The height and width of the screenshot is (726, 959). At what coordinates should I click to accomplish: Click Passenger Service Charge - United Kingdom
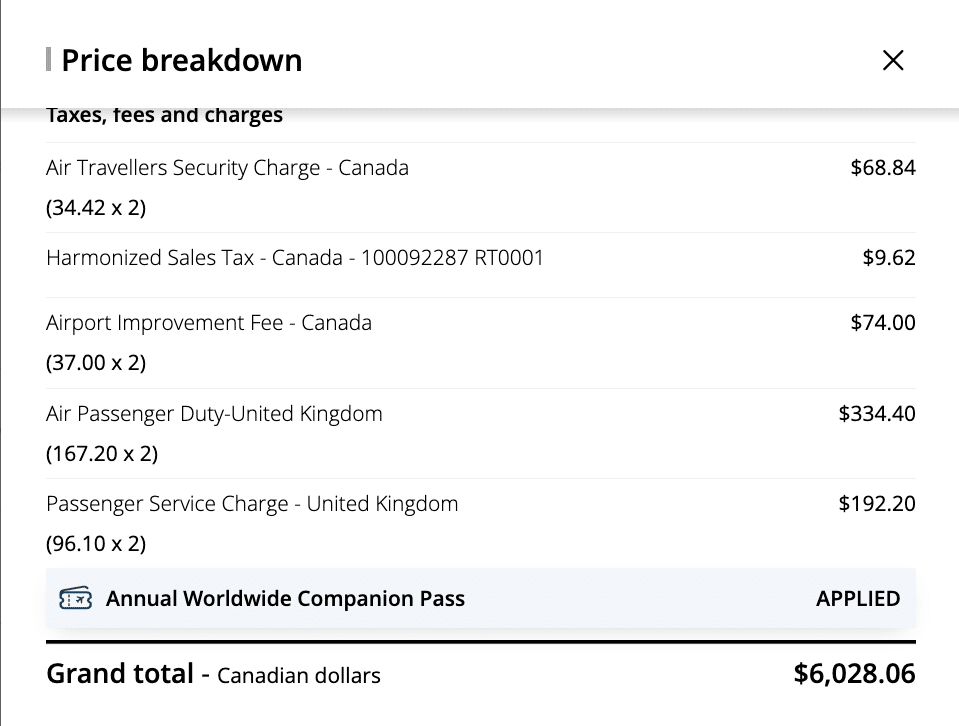252,504
